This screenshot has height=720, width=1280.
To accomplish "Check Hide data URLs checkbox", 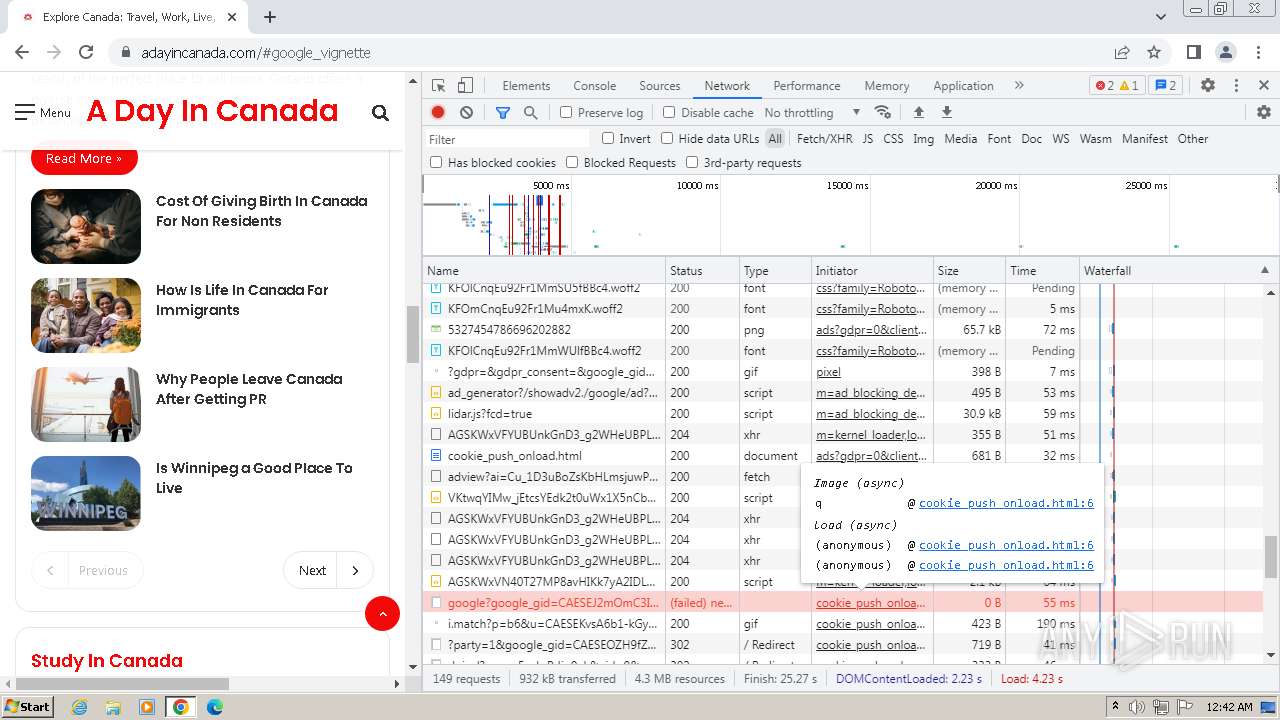I will 667,139.
